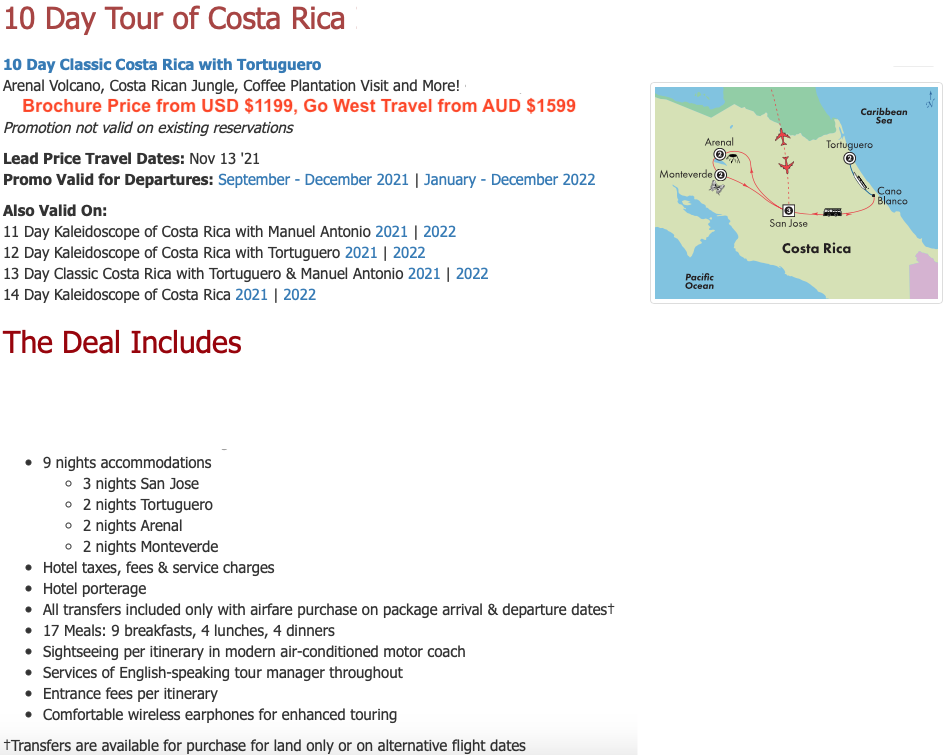Screen dimensions: 944x755
Task: Click the Monteverde 2-night marker on map
Action: tap(721, 175)
